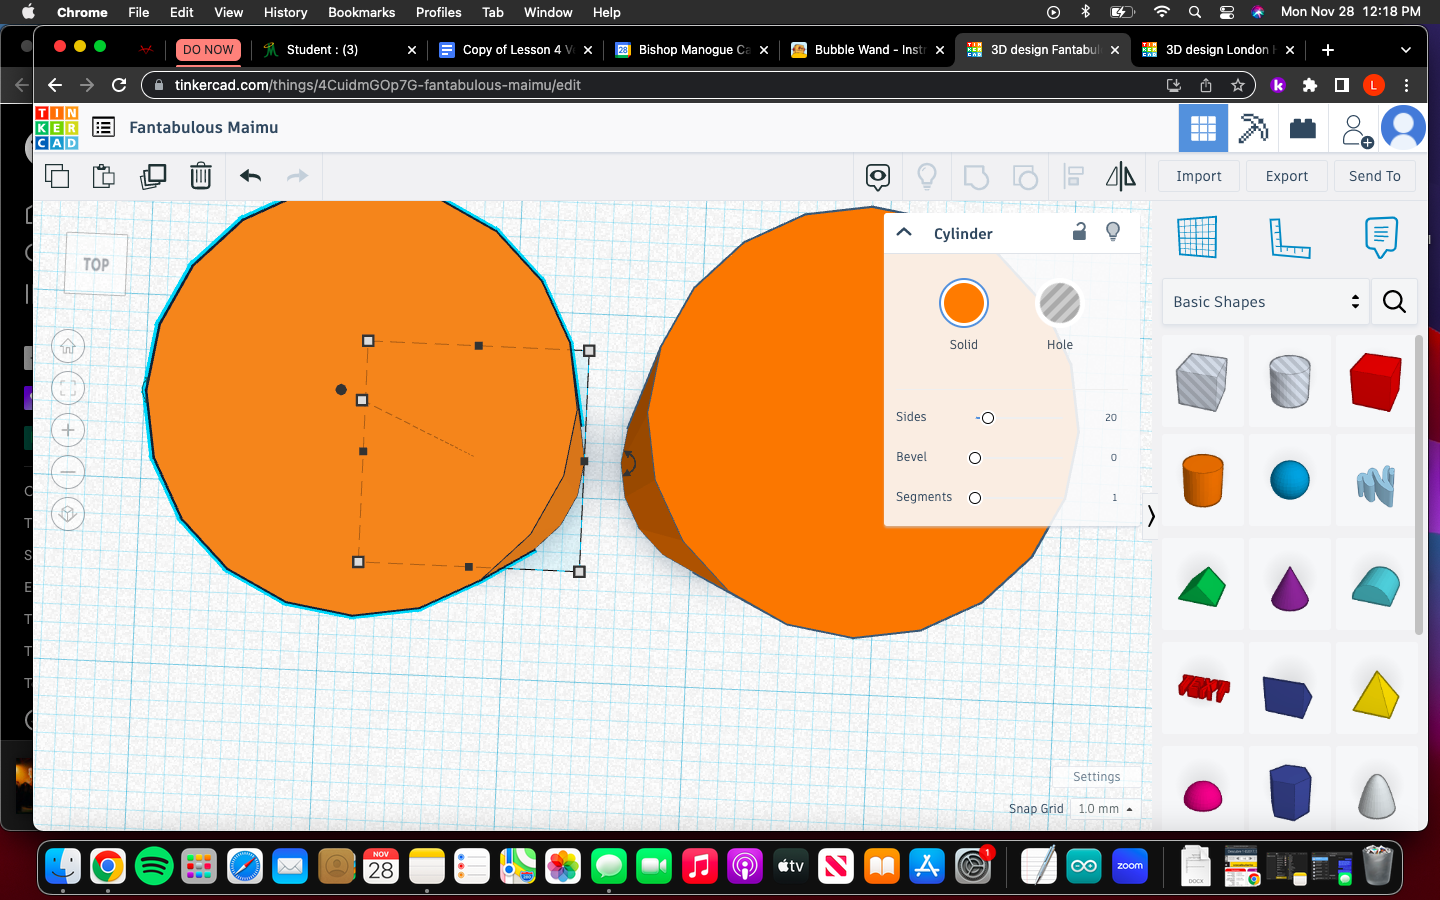
Task: Switch to the 3D design grid view
Action: [x=1204, y=128]
